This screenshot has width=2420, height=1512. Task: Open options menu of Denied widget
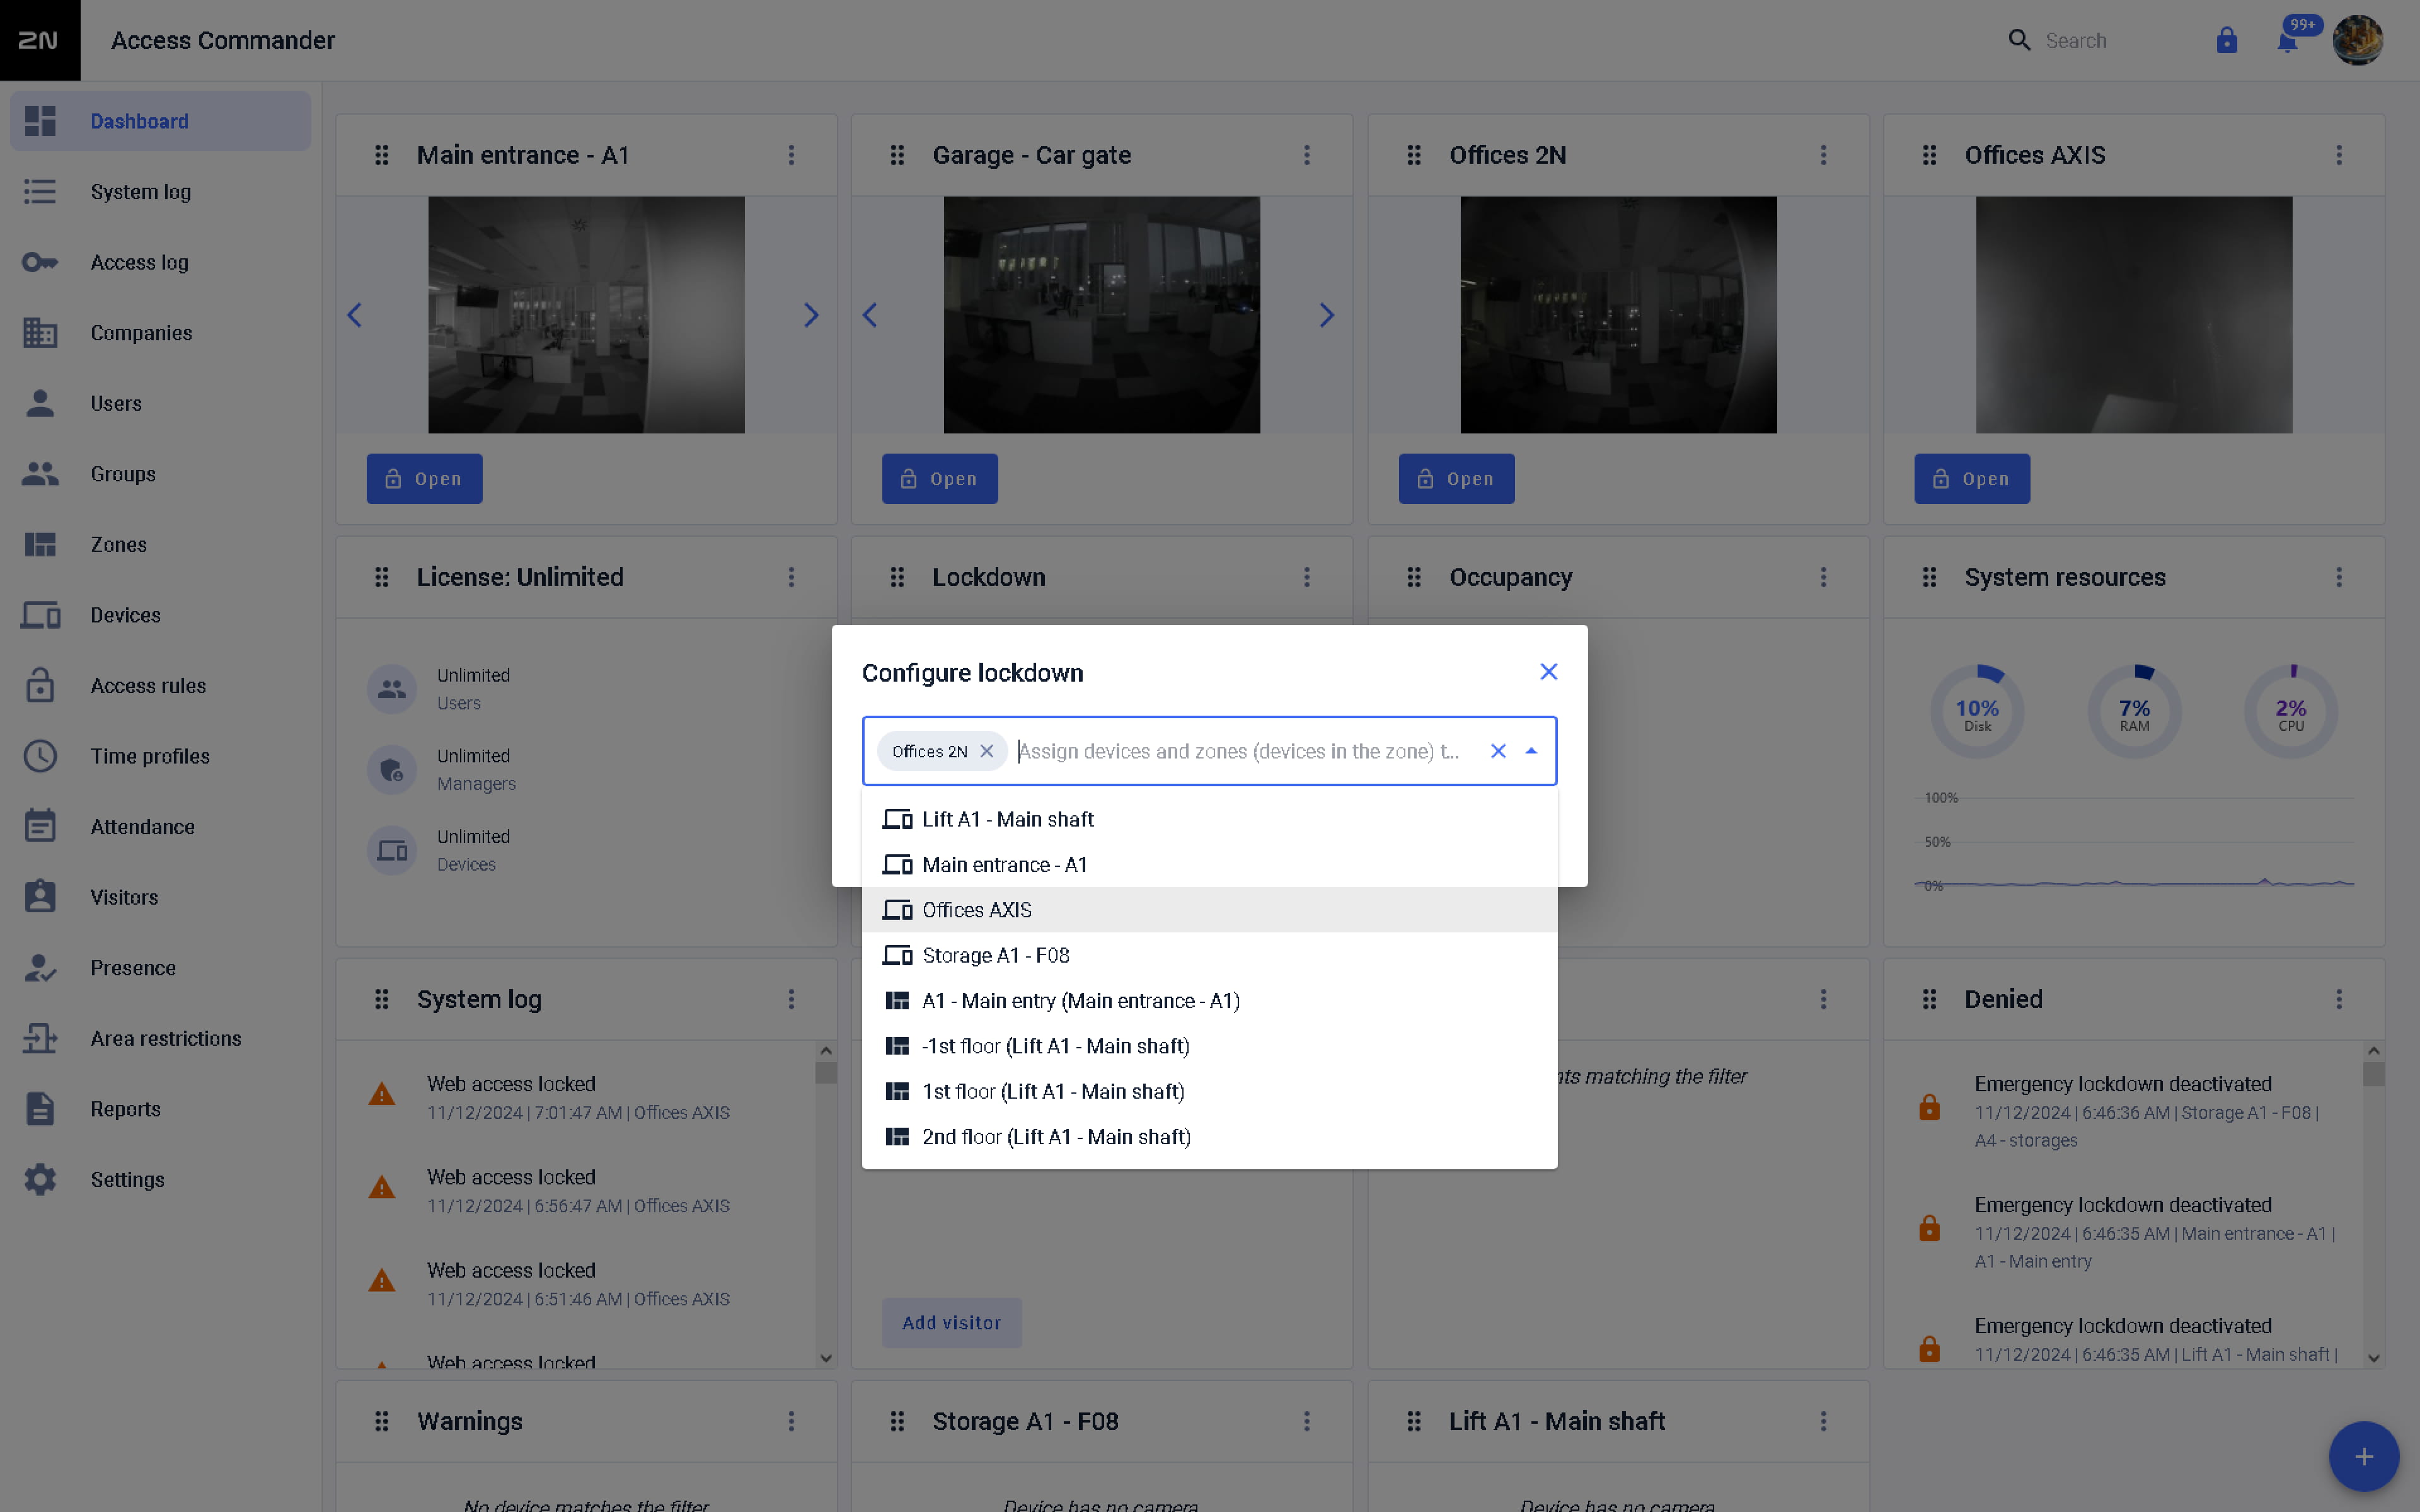2339,999
